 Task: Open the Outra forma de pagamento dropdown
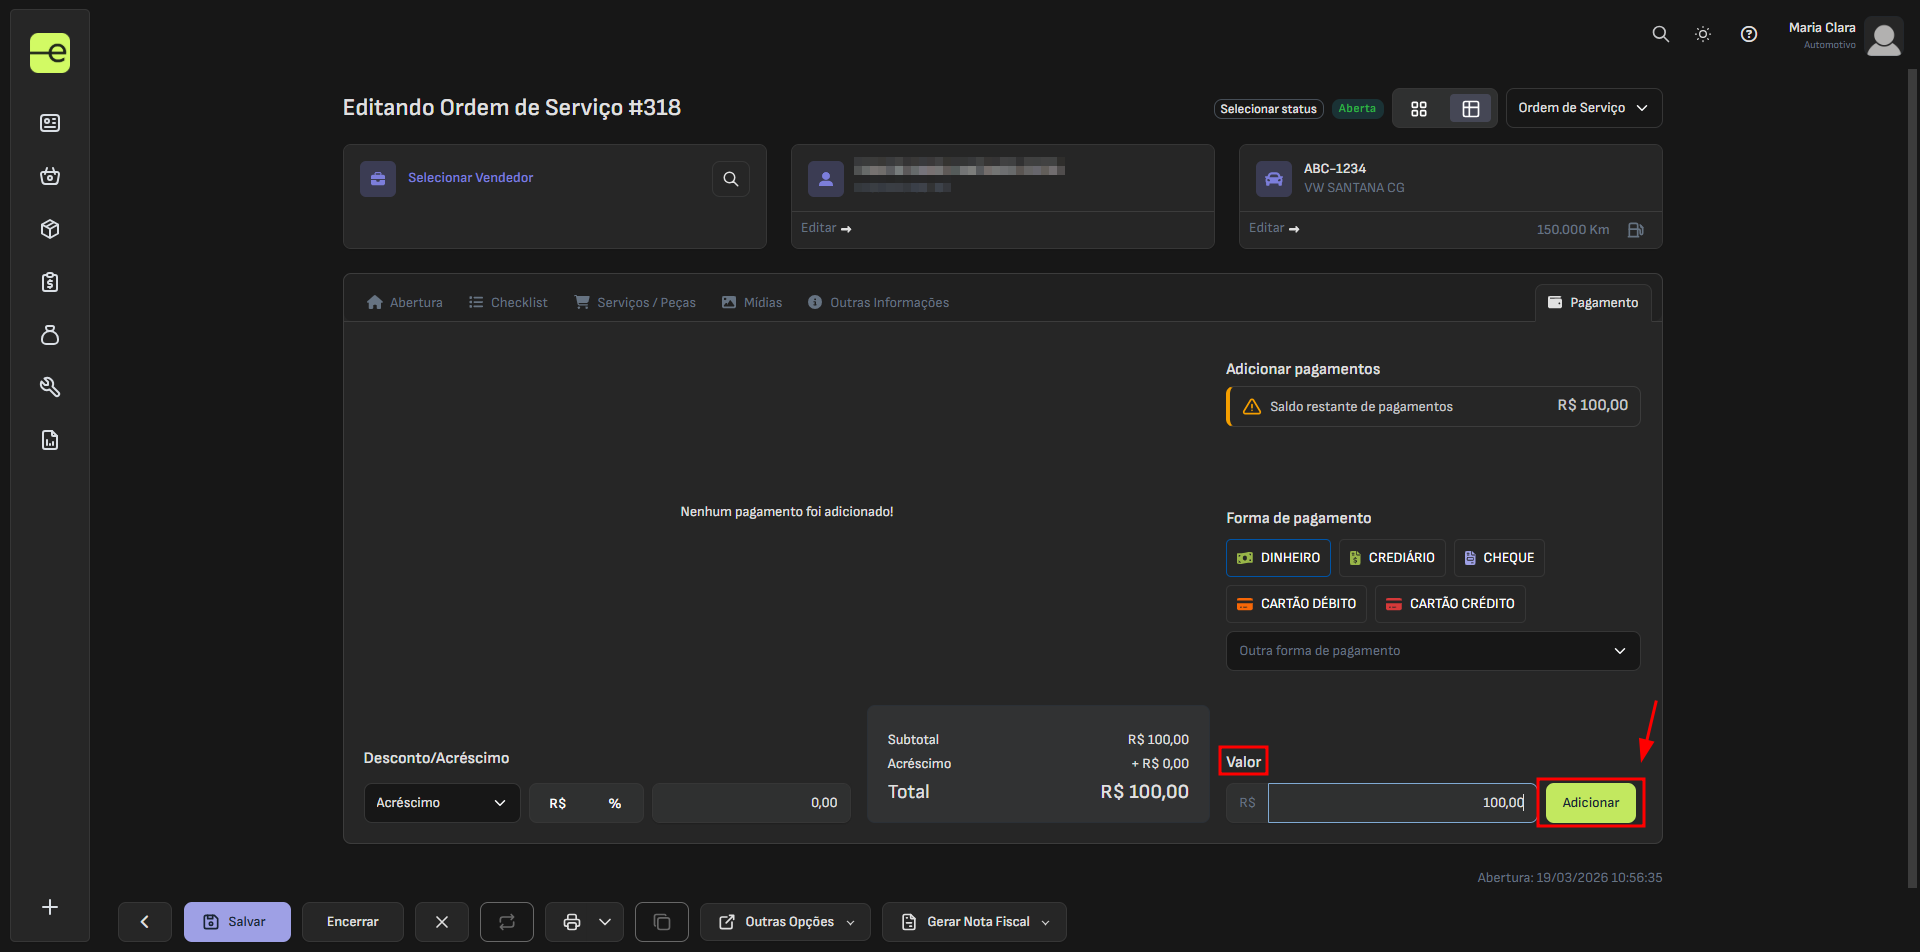click(1432, 651)
